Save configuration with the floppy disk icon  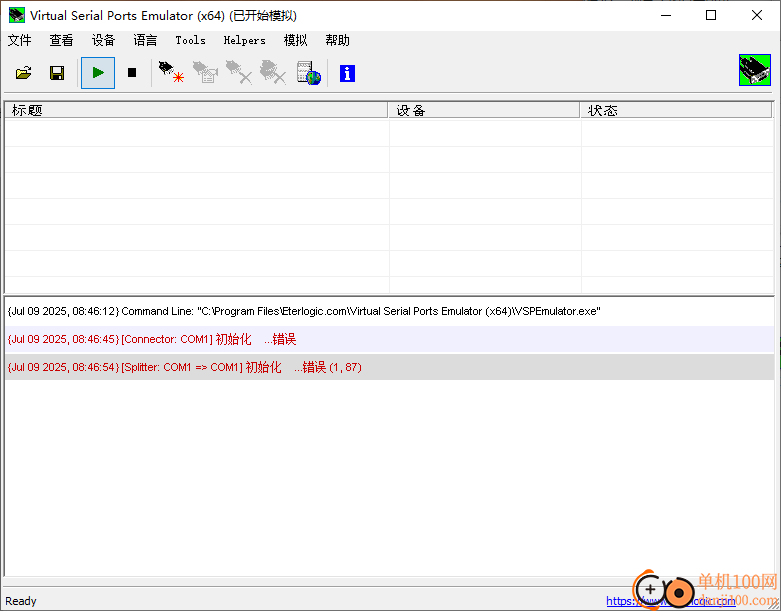pos(57,73)
